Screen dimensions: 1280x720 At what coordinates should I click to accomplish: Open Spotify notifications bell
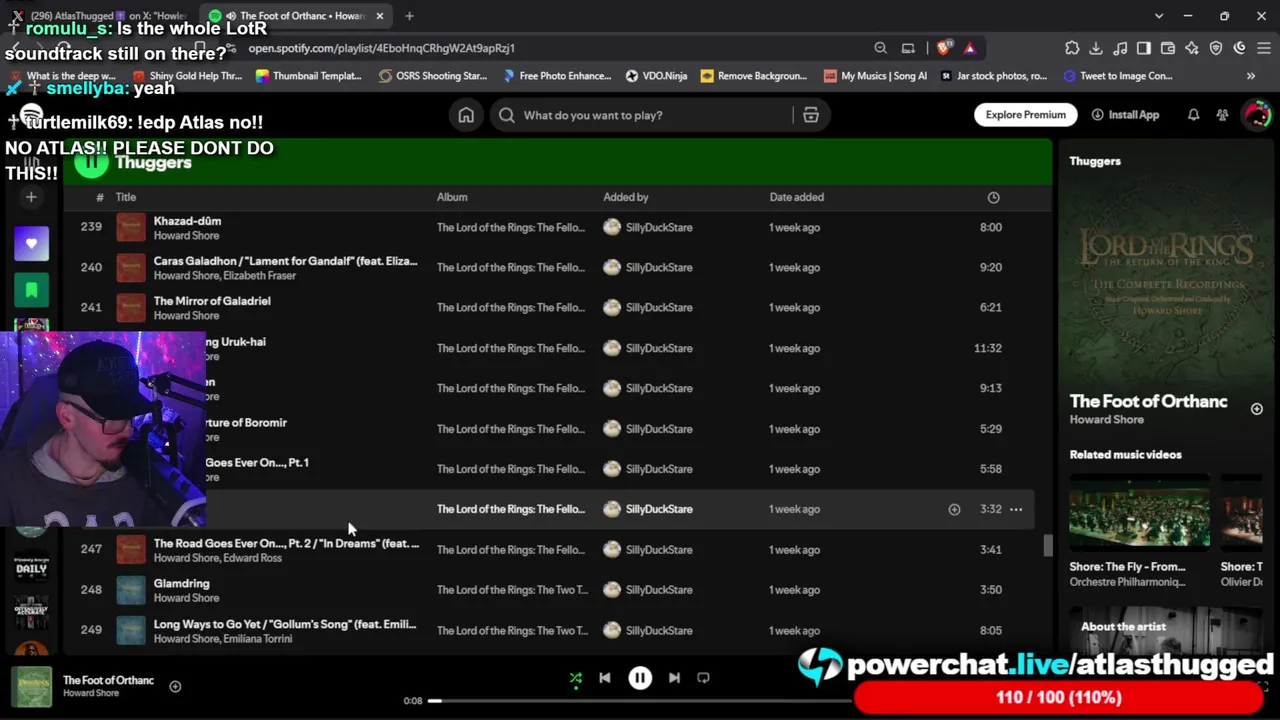tap(1193, 115)
